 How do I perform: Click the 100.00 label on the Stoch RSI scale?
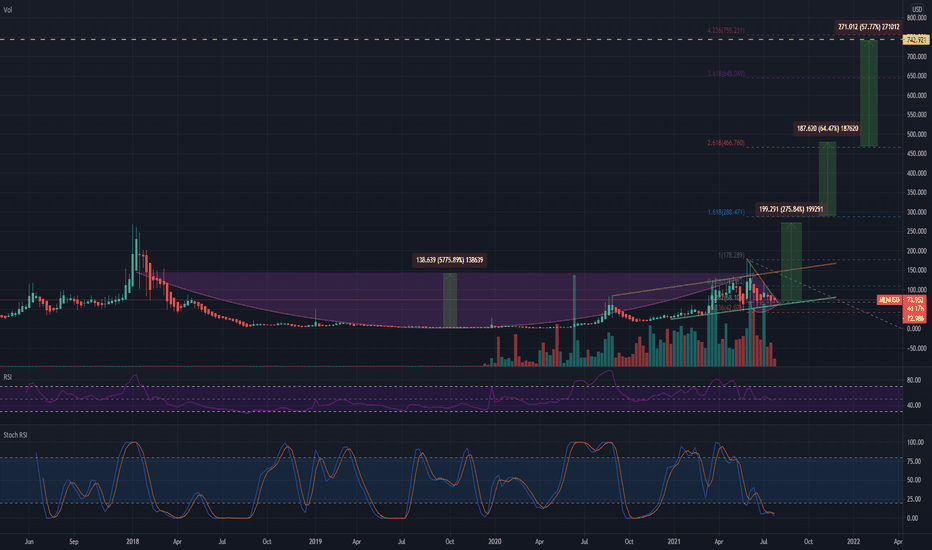pyautogui.click(x=915, y=442)
